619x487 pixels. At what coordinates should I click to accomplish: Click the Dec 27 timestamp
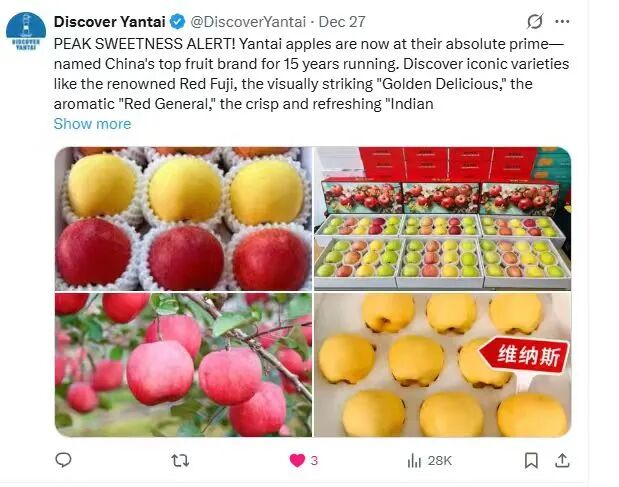[x=342, y=22]
